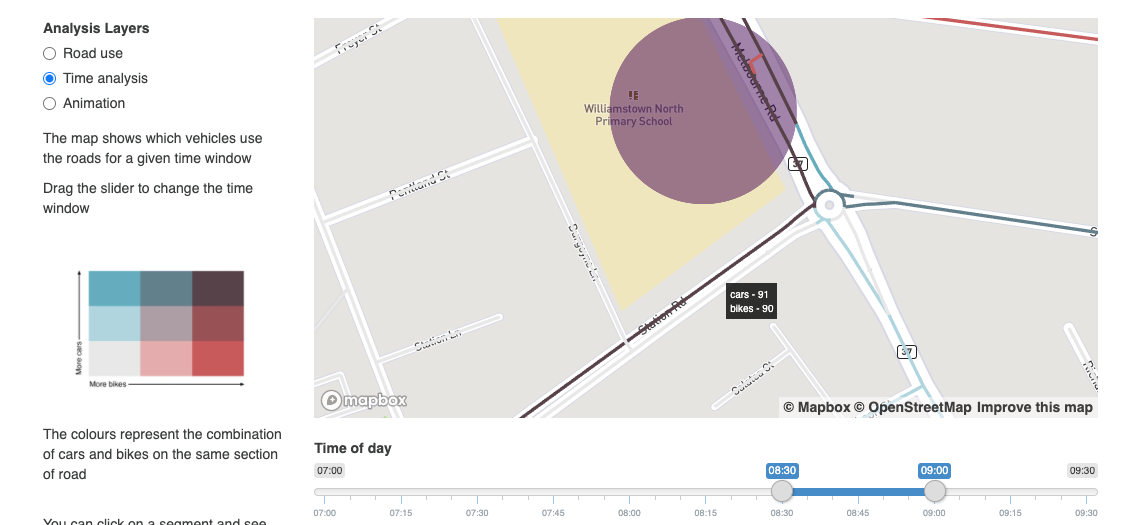Screen dimensions: 1138x525
Task: Click the teal top-left legend swatch
Action: coord(114,288)
